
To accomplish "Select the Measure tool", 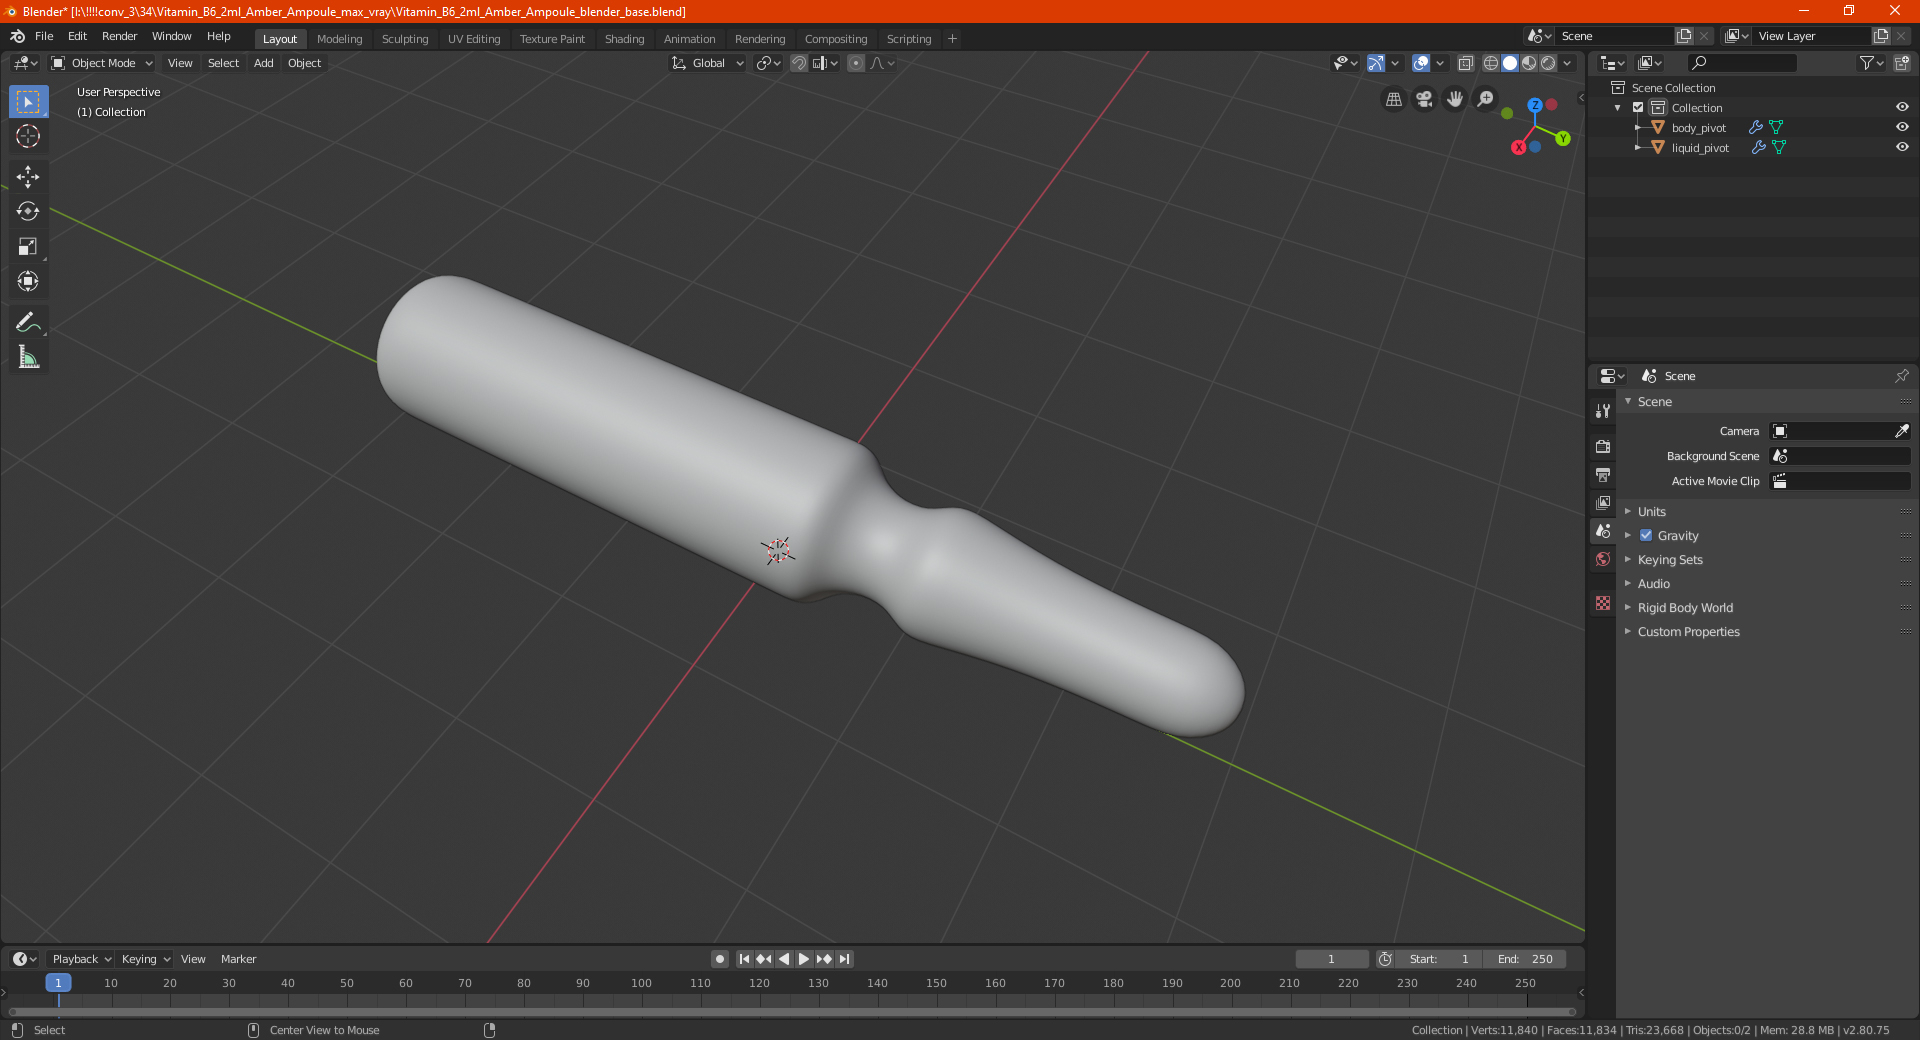I will pos(28,357).
